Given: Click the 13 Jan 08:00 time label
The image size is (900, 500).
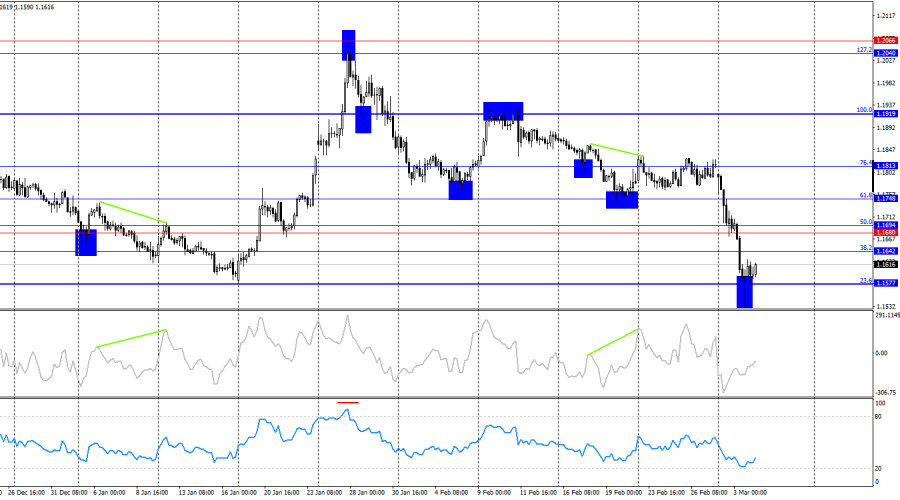Looking at the screenshot, I should pos(196,493).
